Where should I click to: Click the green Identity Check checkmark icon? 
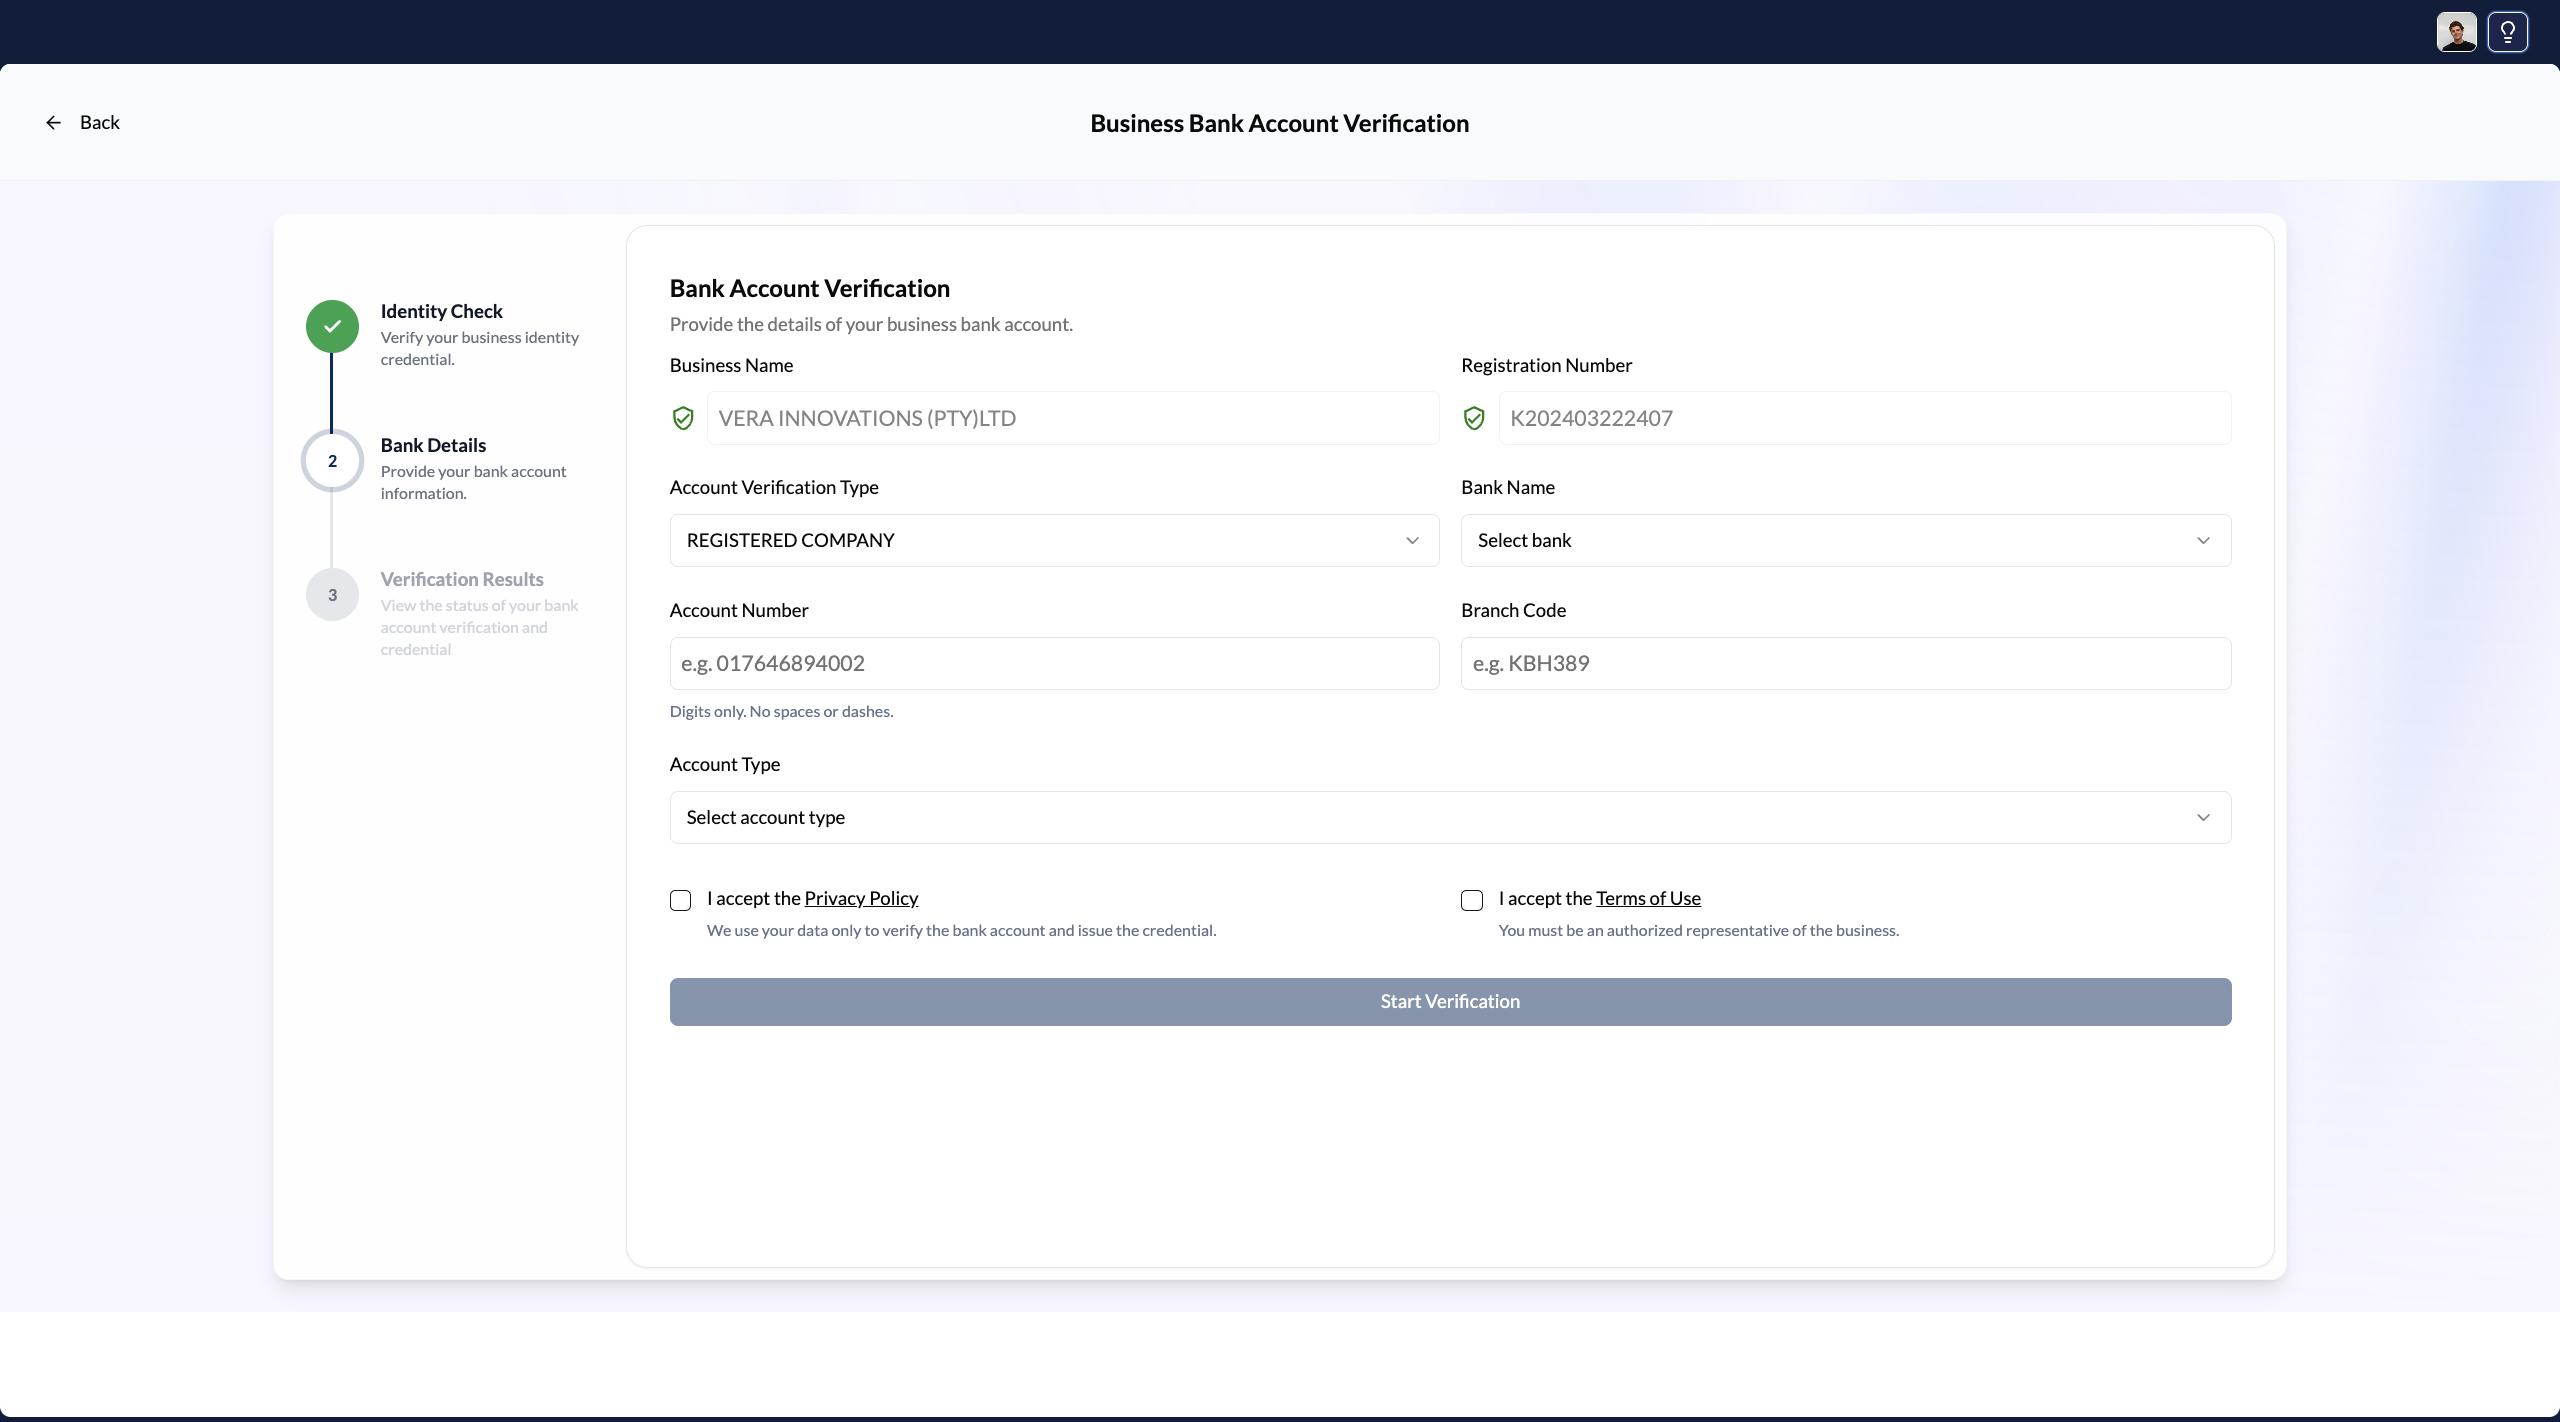[332, 326]
